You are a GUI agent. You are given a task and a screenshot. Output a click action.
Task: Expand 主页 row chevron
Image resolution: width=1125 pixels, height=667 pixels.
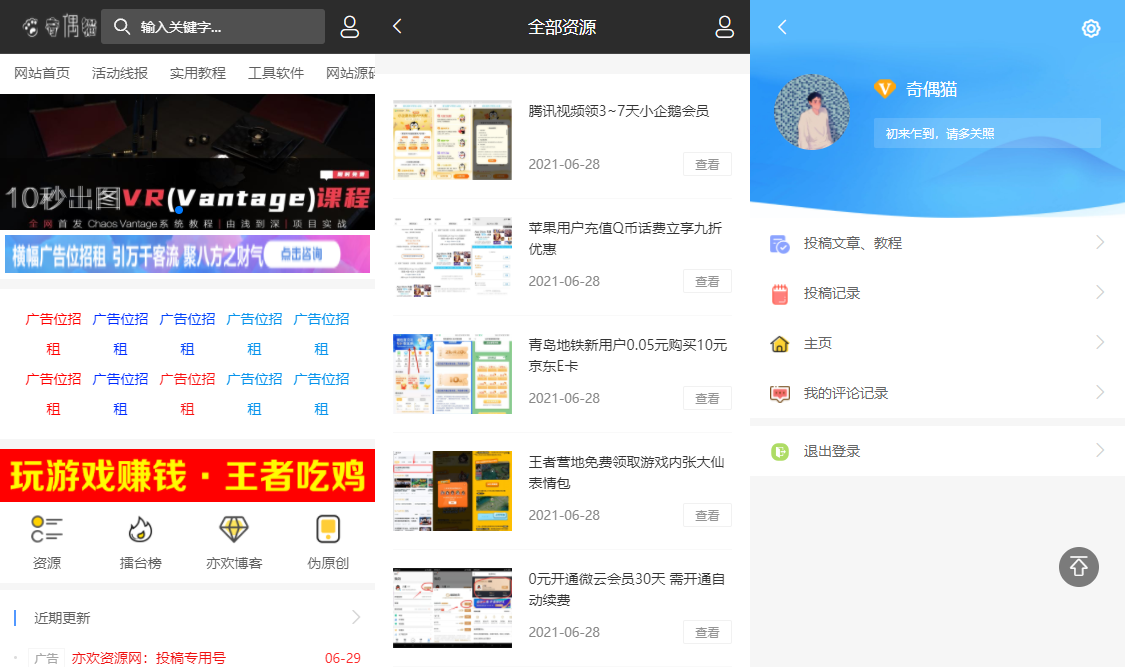tap(1100, 342)
